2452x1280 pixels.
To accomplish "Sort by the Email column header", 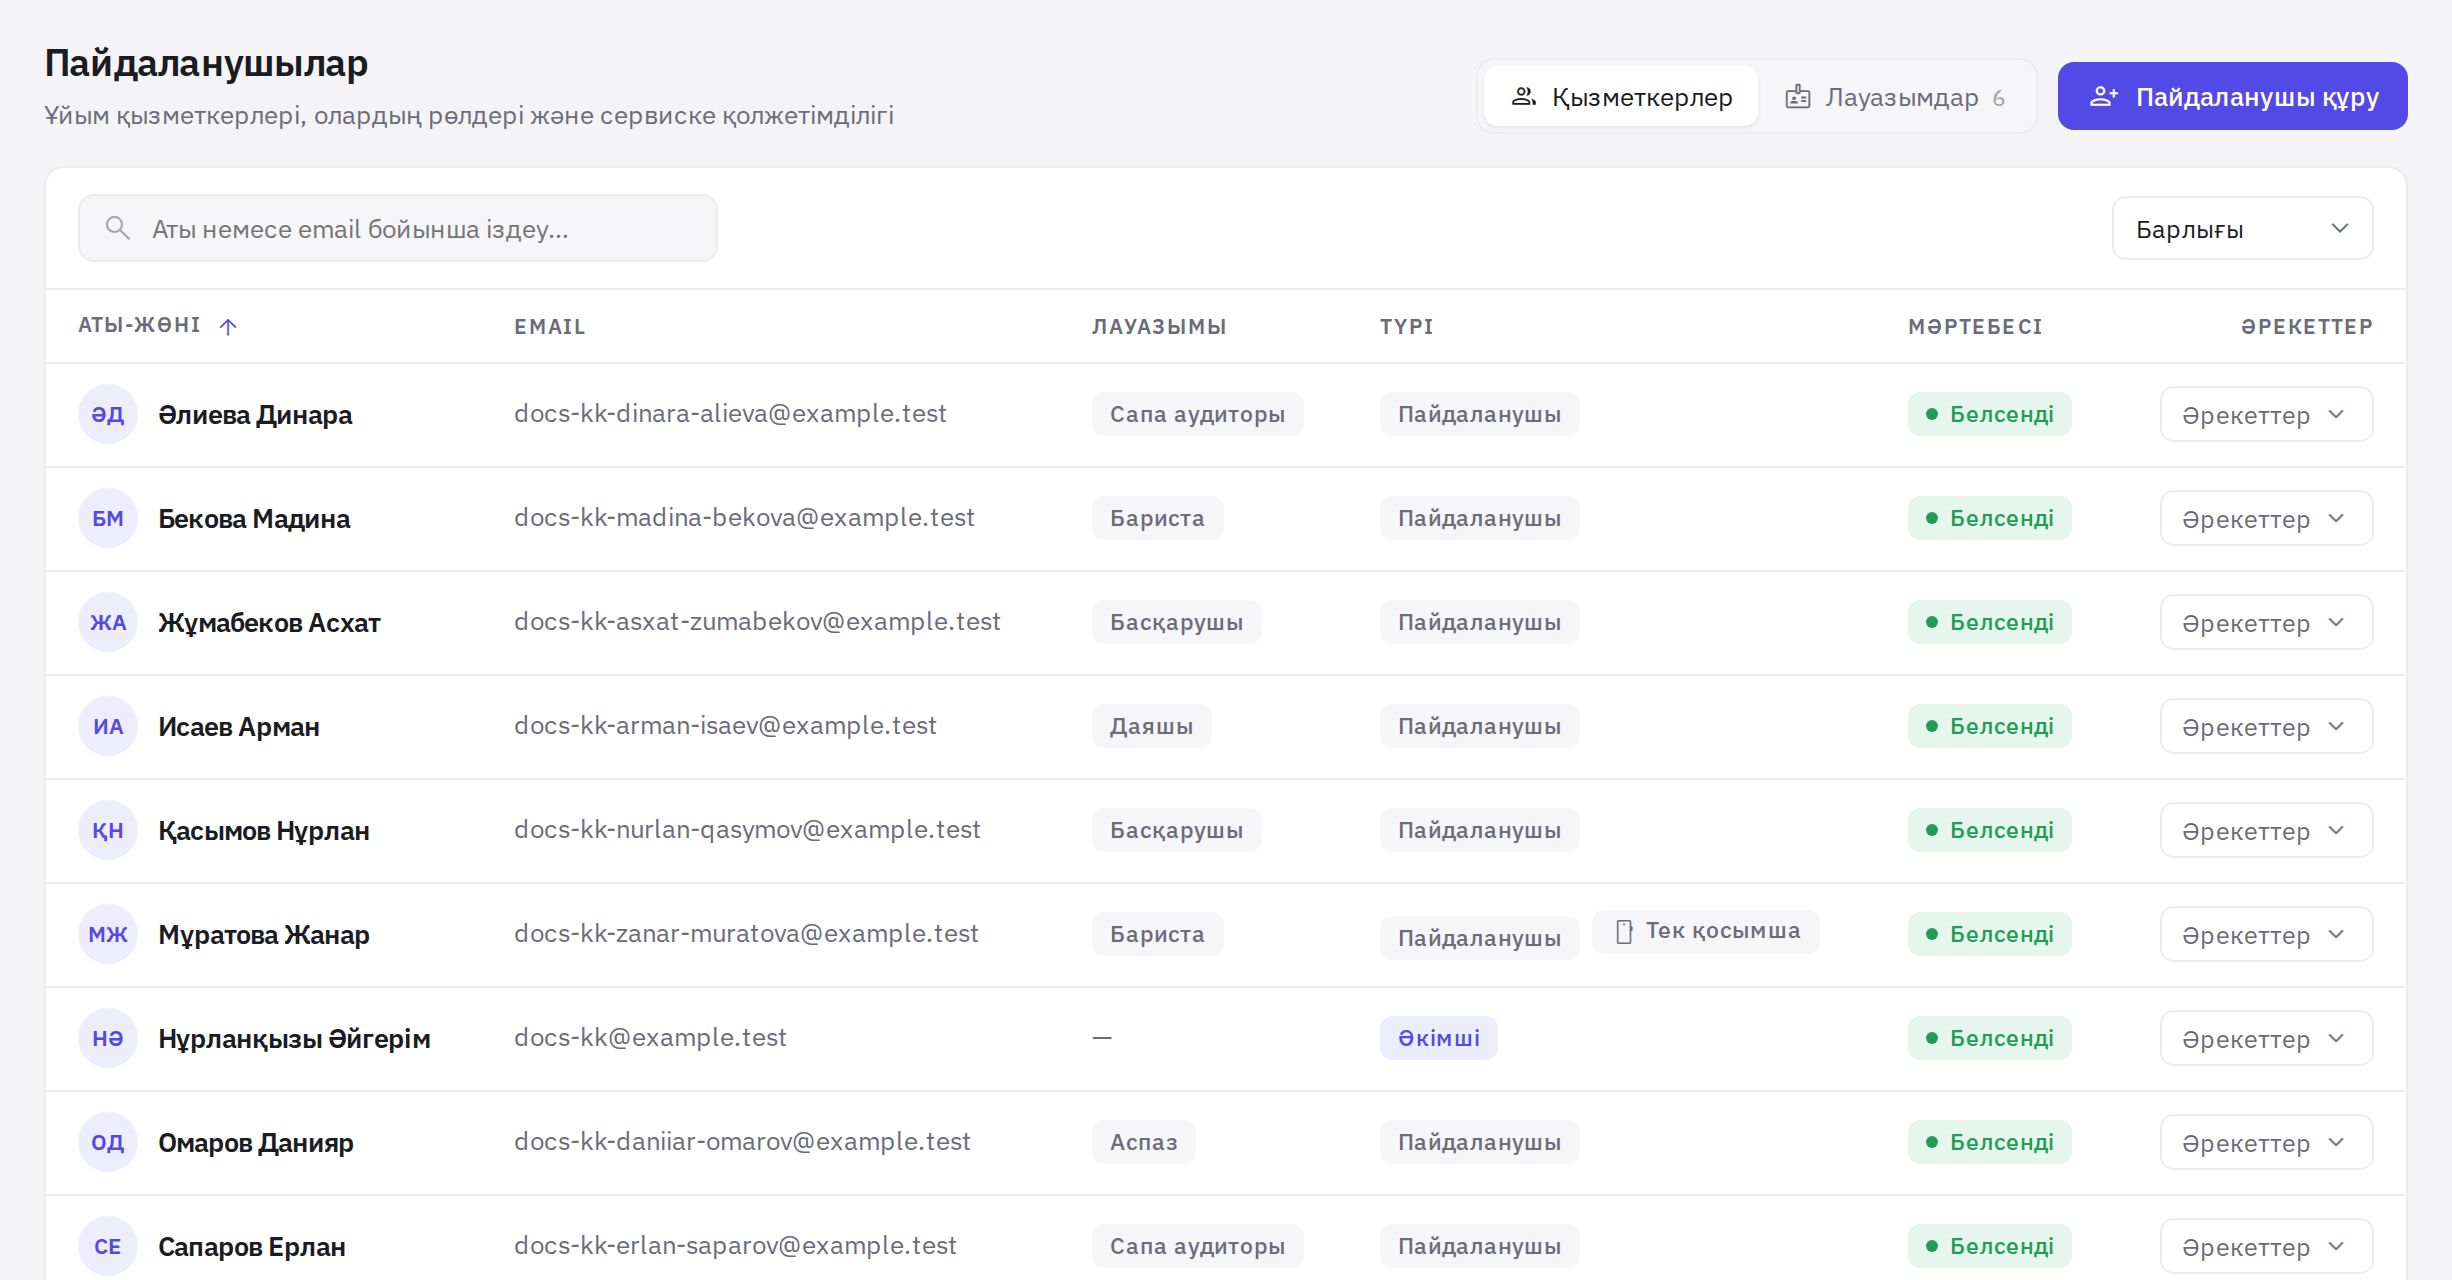I will coord(550,326).
